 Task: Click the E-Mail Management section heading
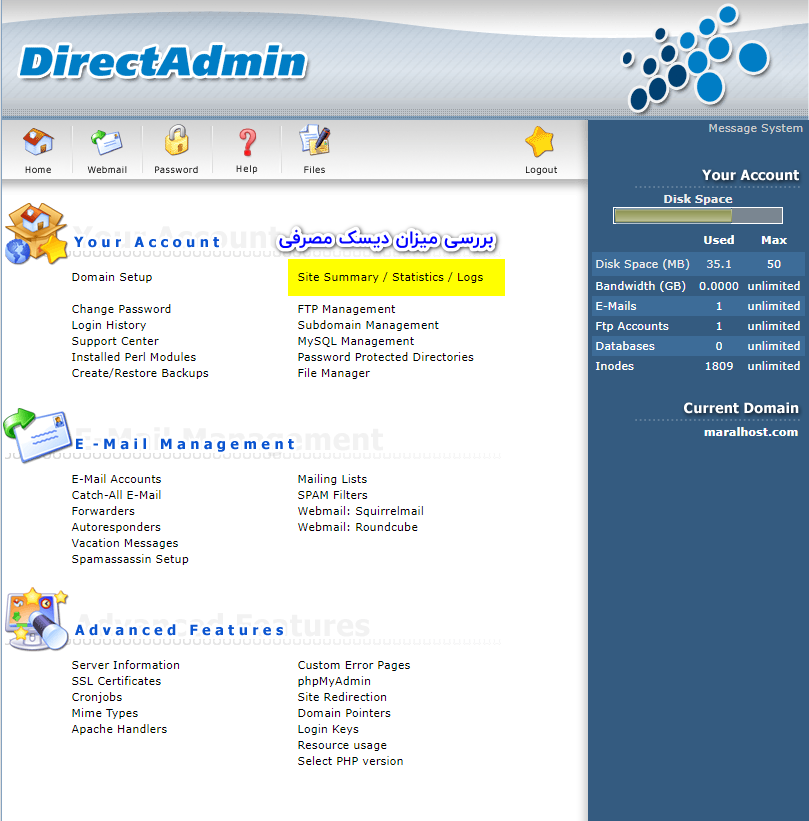(x=185, y=444)
